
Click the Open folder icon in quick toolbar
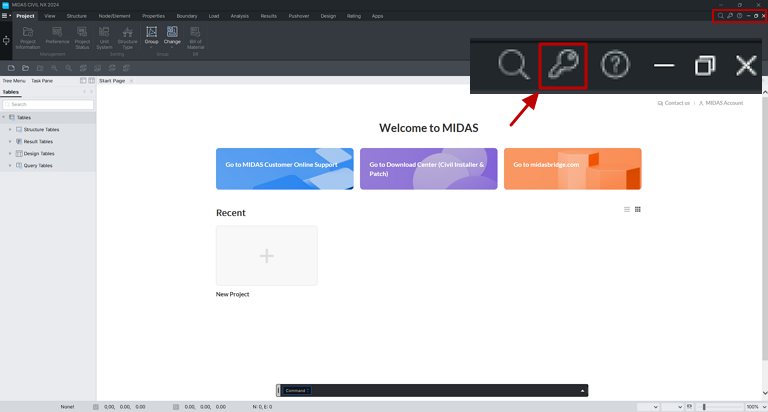coord(25,68)
